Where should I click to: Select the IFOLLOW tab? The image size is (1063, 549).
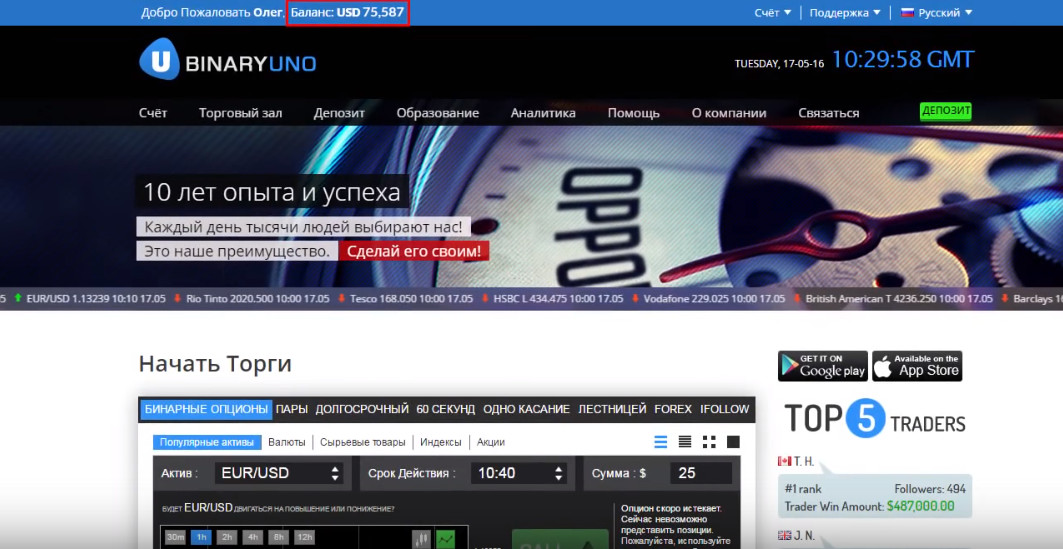(725, 409)
